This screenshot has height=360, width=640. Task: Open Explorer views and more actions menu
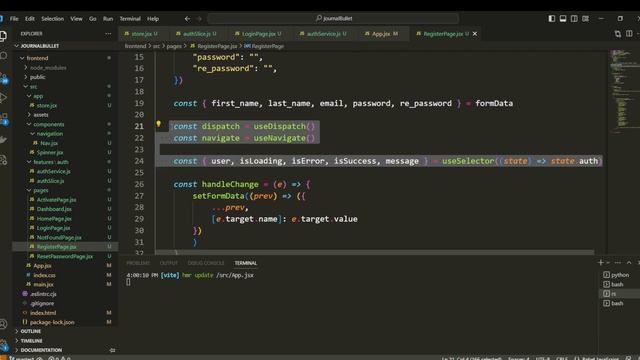tap(108, 34)
